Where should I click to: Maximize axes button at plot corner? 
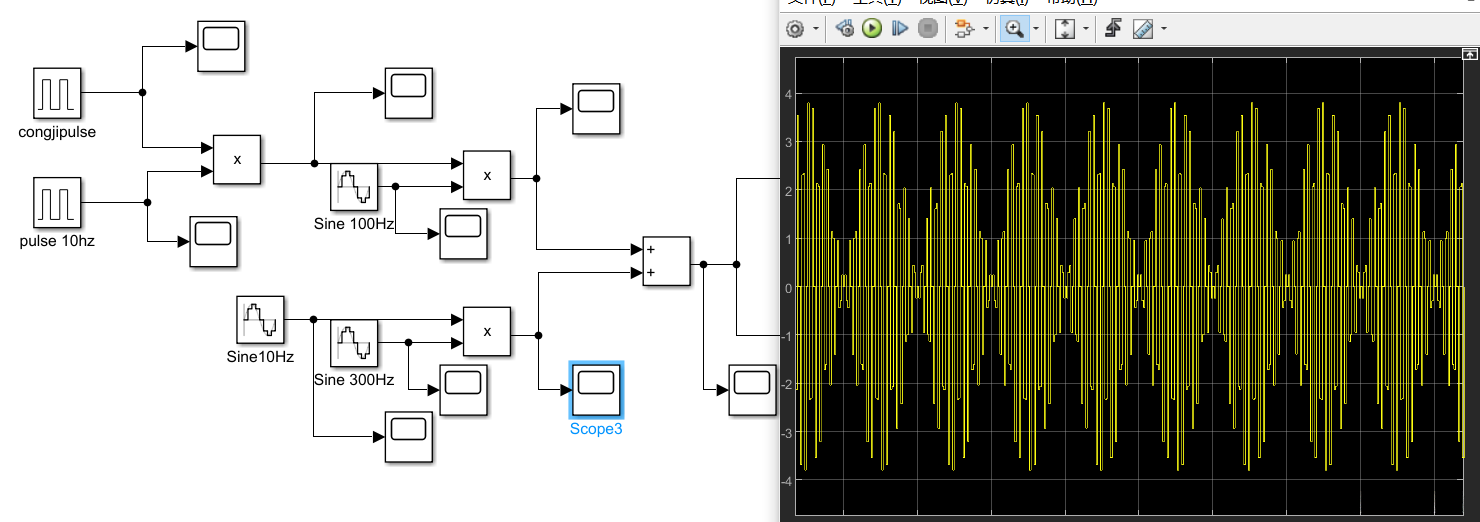[1469, 54]
